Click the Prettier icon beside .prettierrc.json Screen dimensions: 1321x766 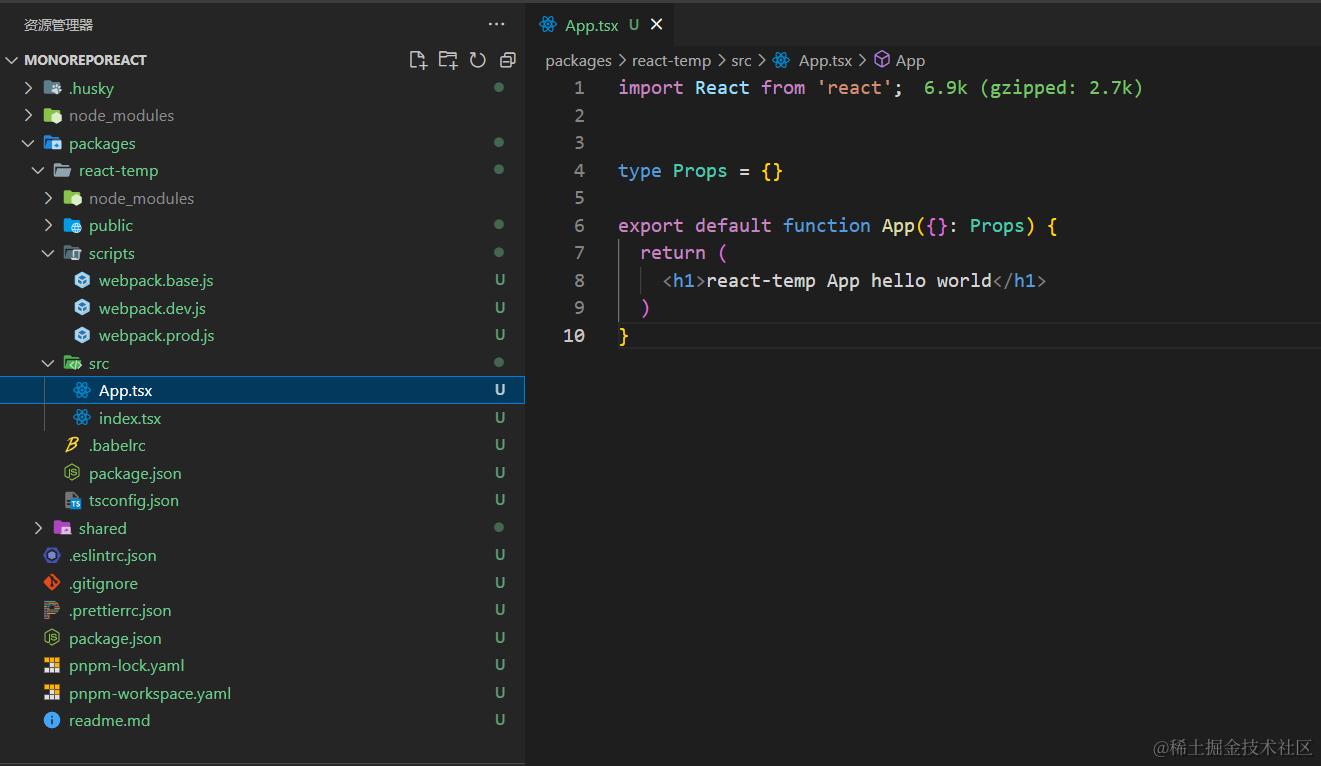pos(52,610)
